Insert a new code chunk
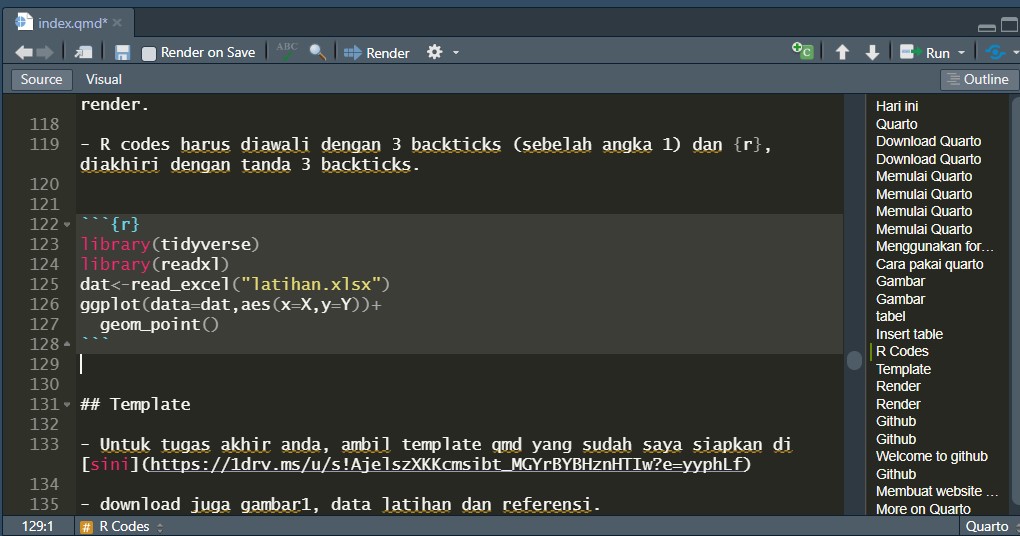 (802, 52)
